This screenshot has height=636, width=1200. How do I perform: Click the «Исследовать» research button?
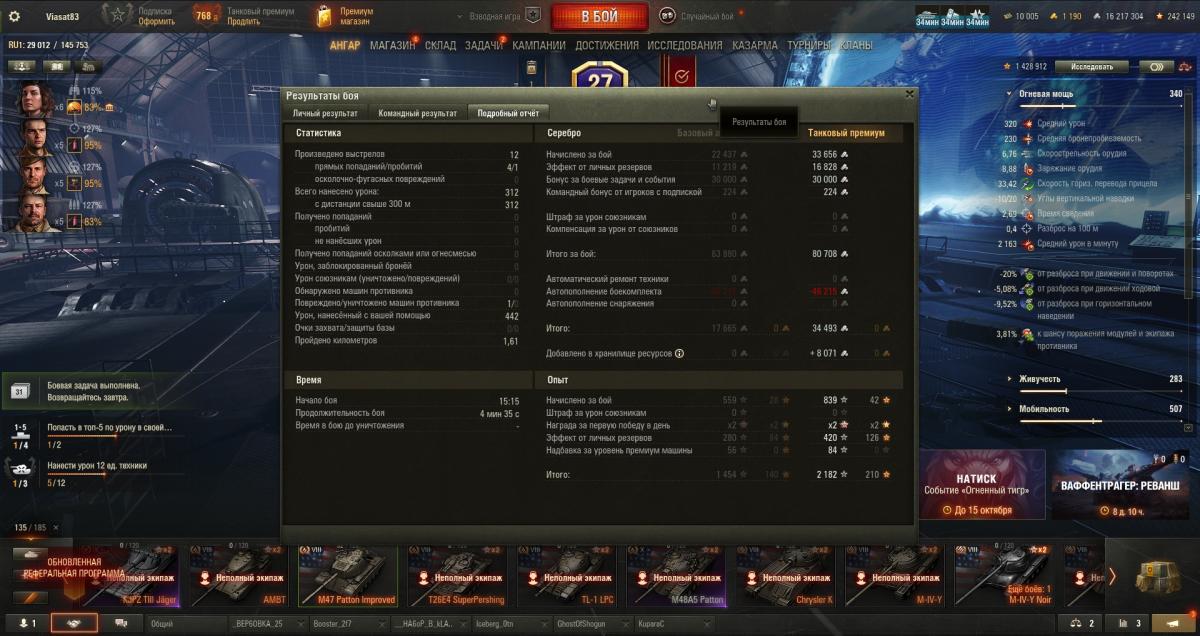point(1092,66)
